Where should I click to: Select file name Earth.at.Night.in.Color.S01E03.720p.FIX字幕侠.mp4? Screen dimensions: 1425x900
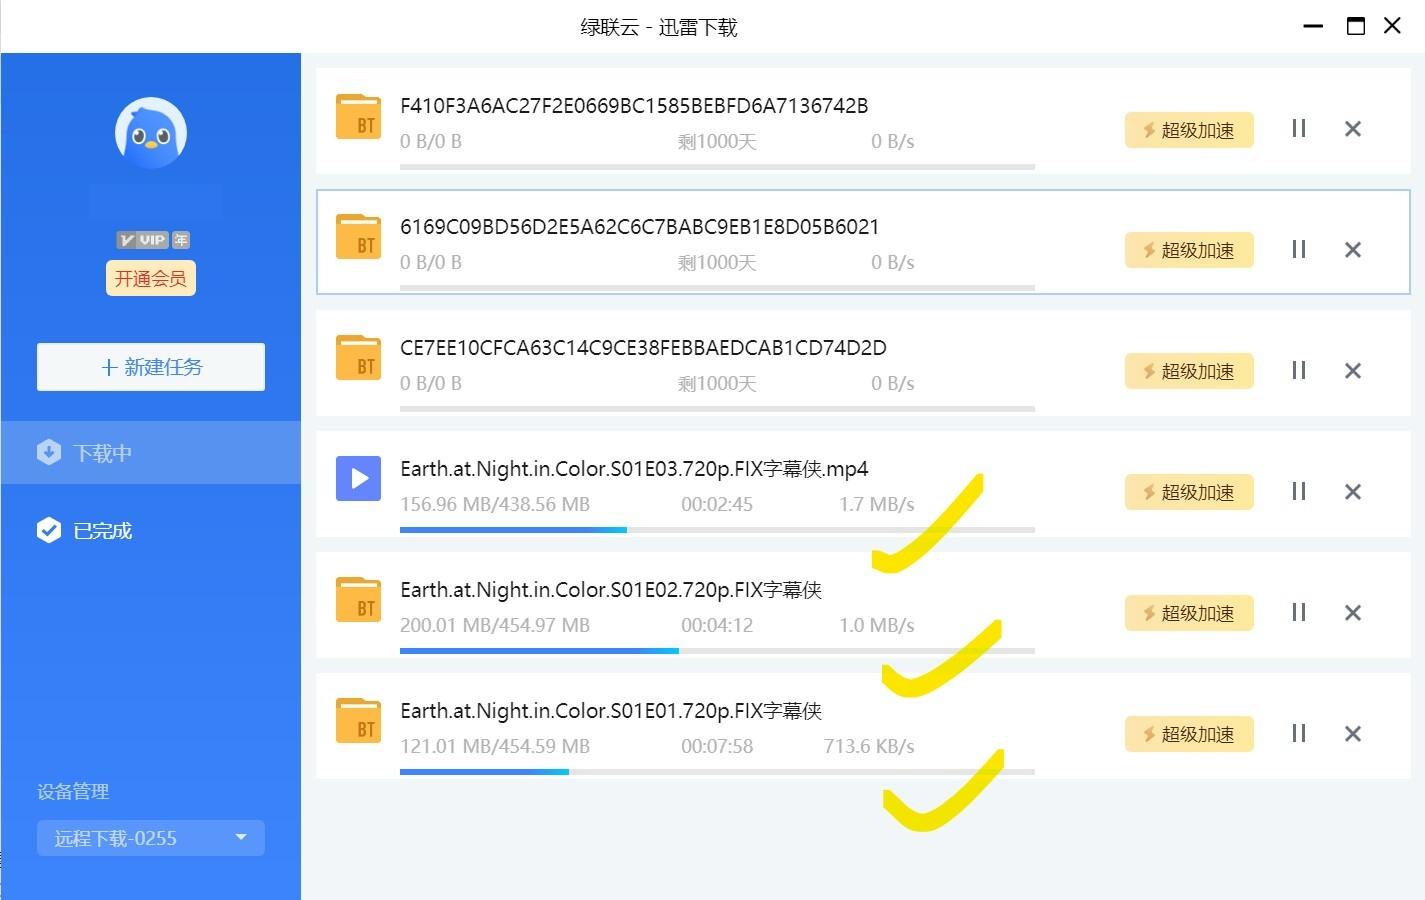(634, 469)
